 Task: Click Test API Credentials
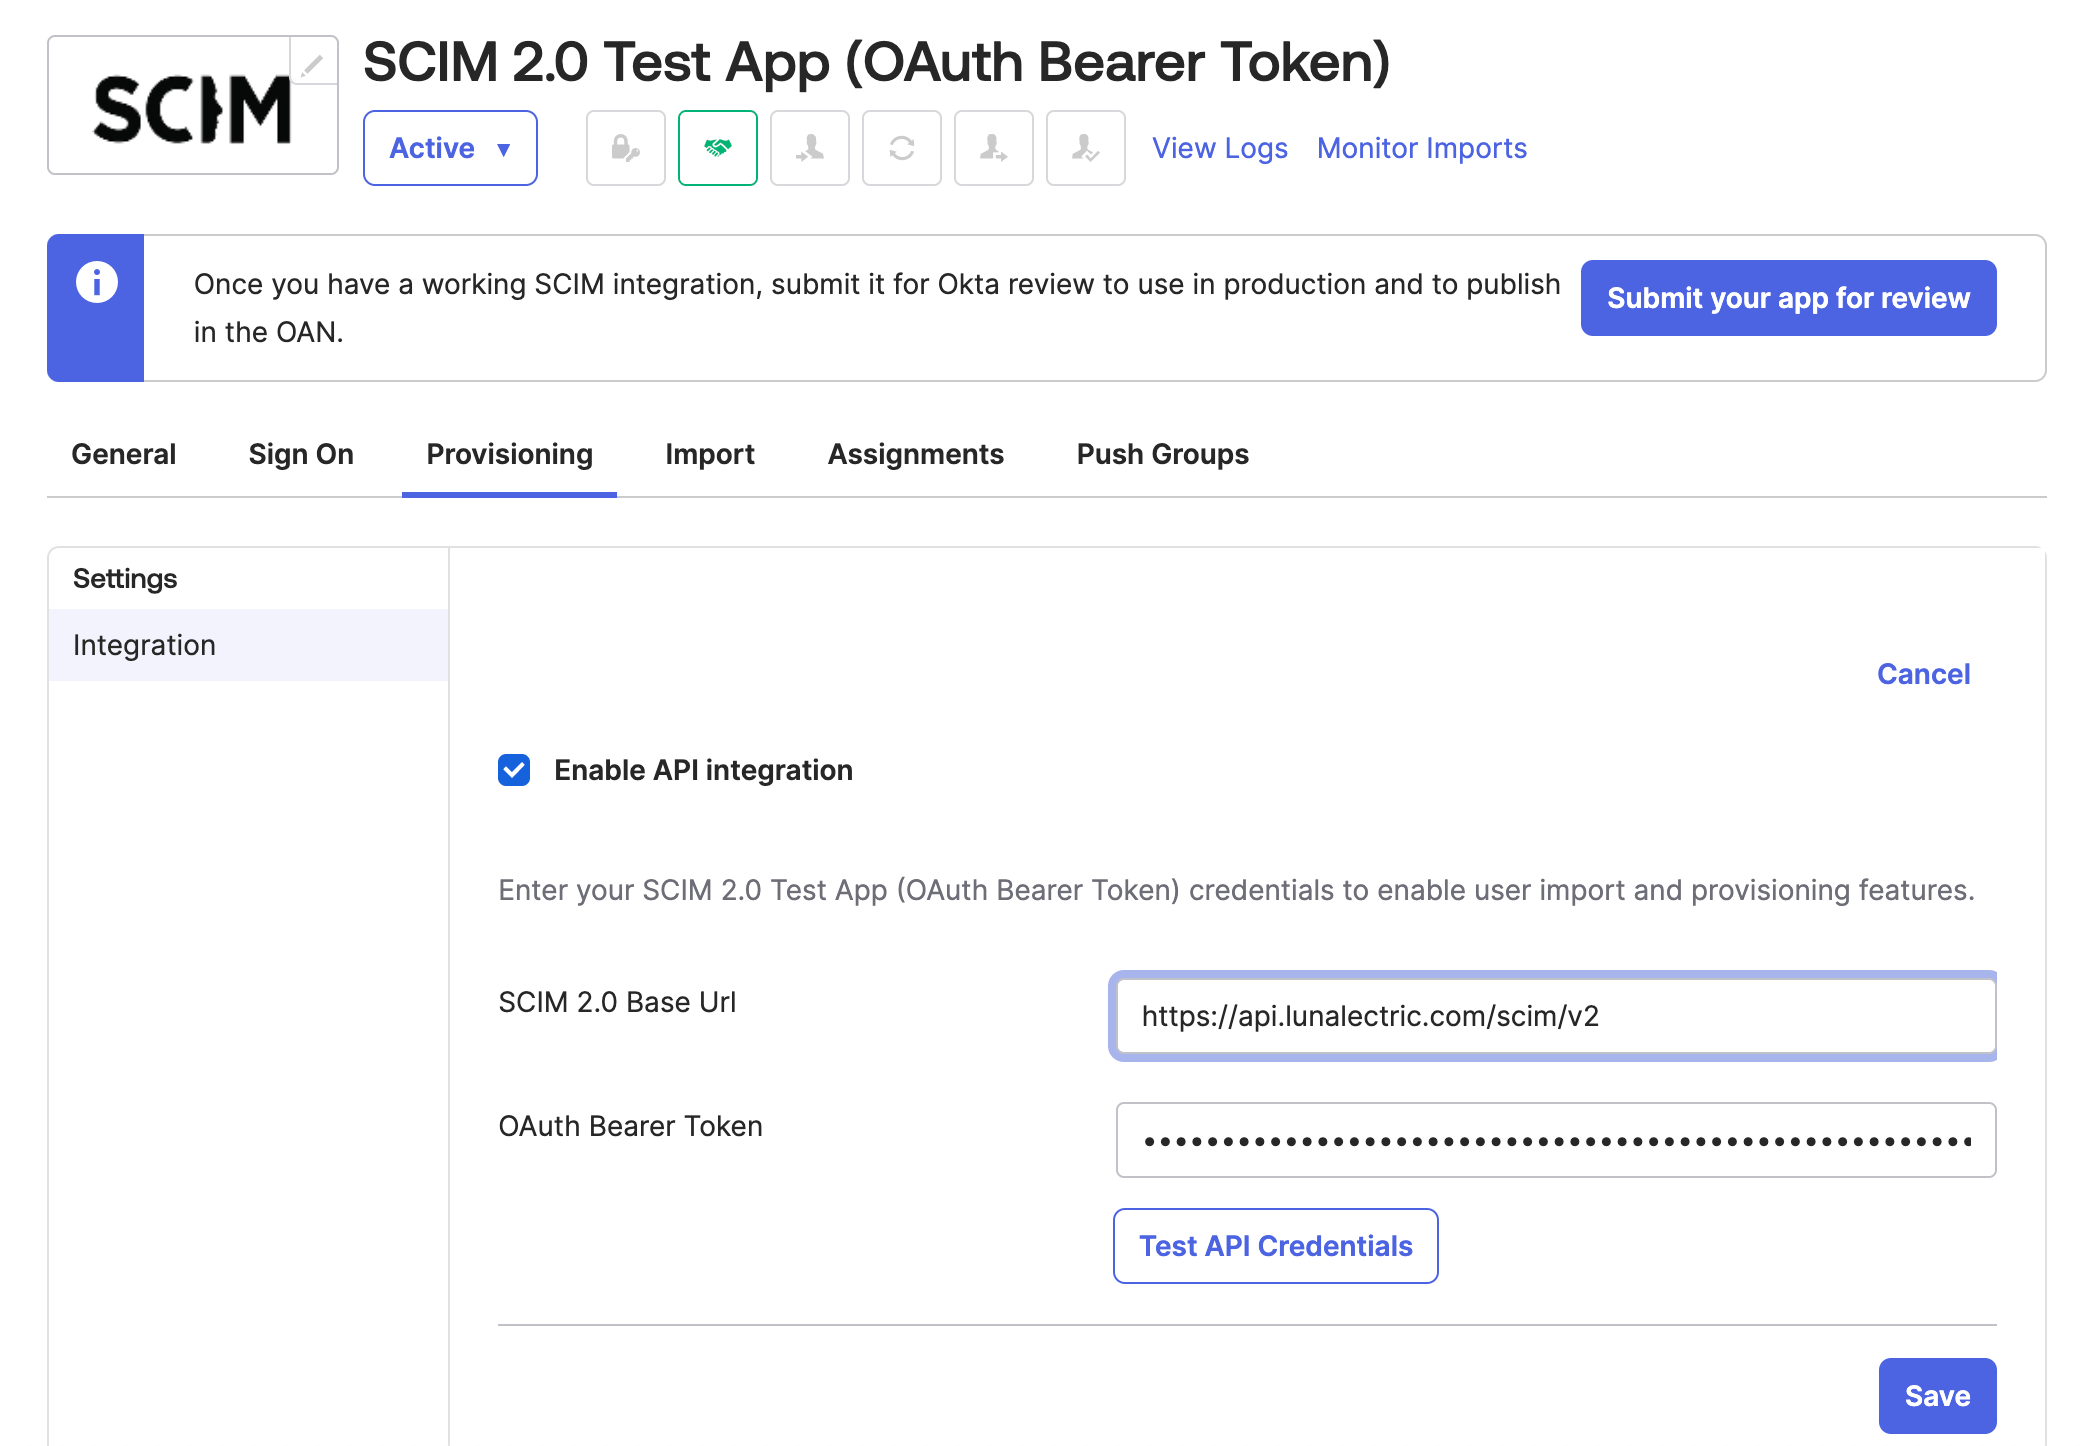(1275, 1246)
